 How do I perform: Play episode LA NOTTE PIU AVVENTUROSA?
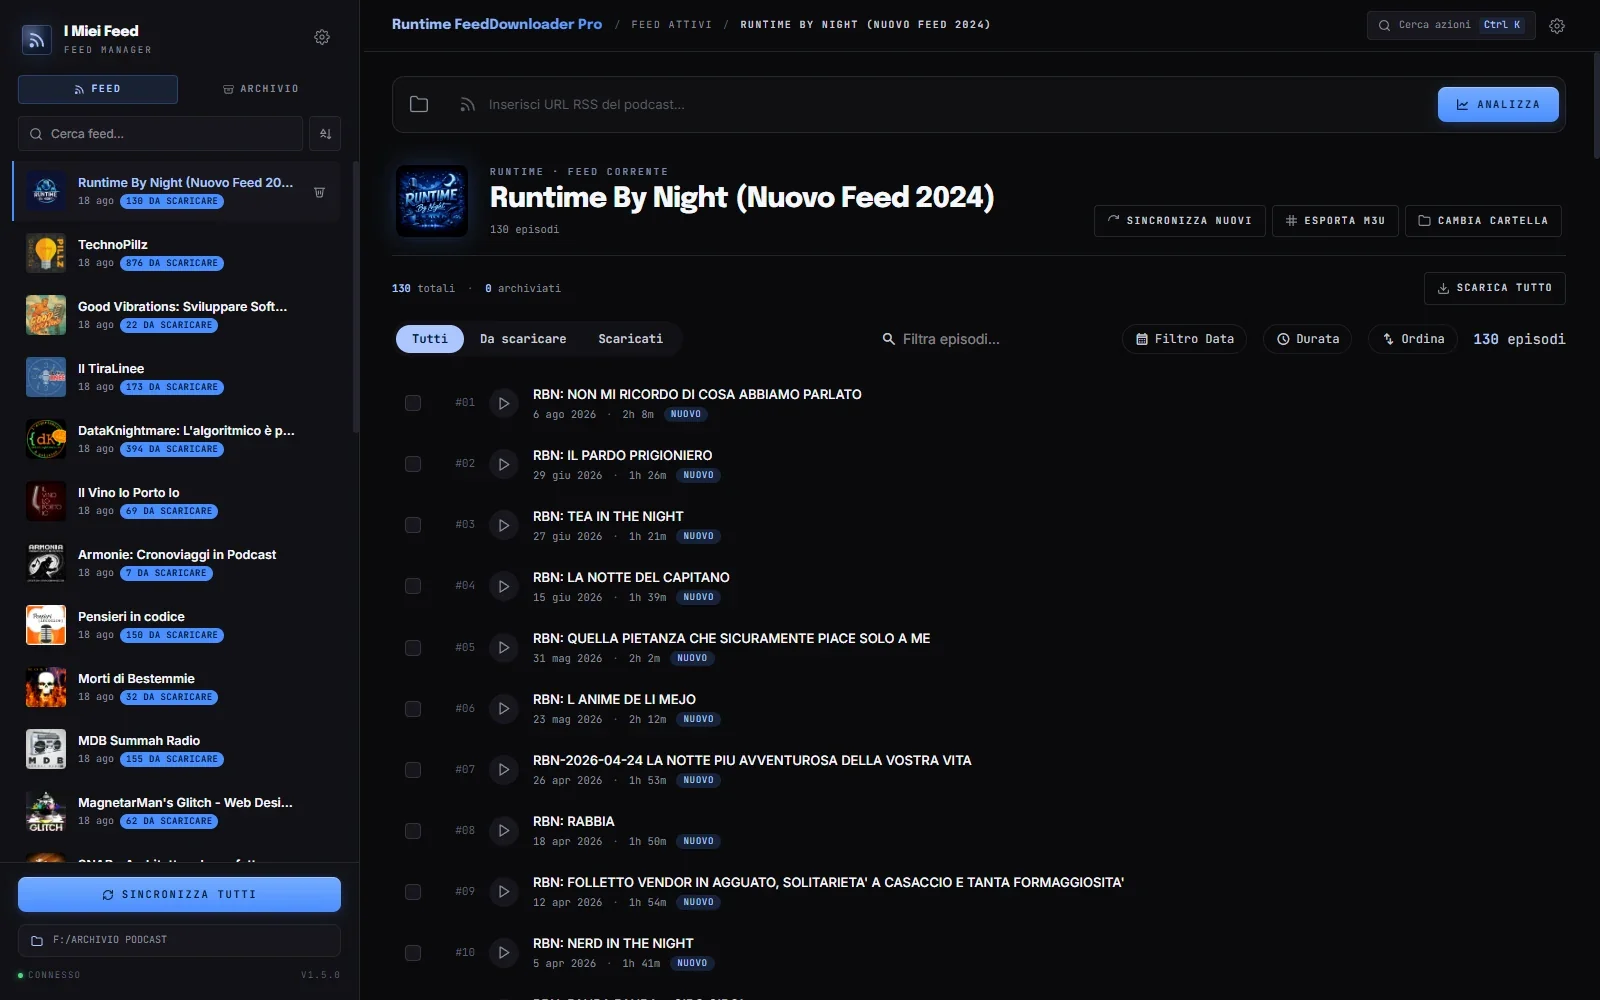504,769
